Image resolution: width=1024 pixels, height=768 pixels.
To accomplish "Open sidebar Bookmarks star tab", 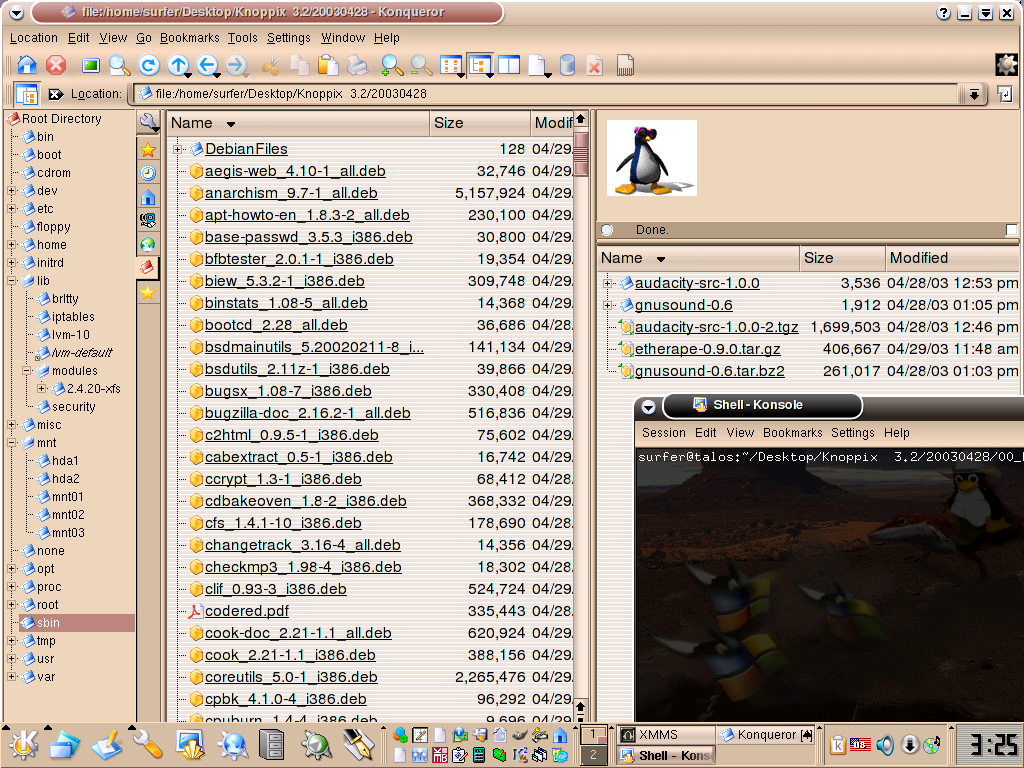I will pos(148,150).
